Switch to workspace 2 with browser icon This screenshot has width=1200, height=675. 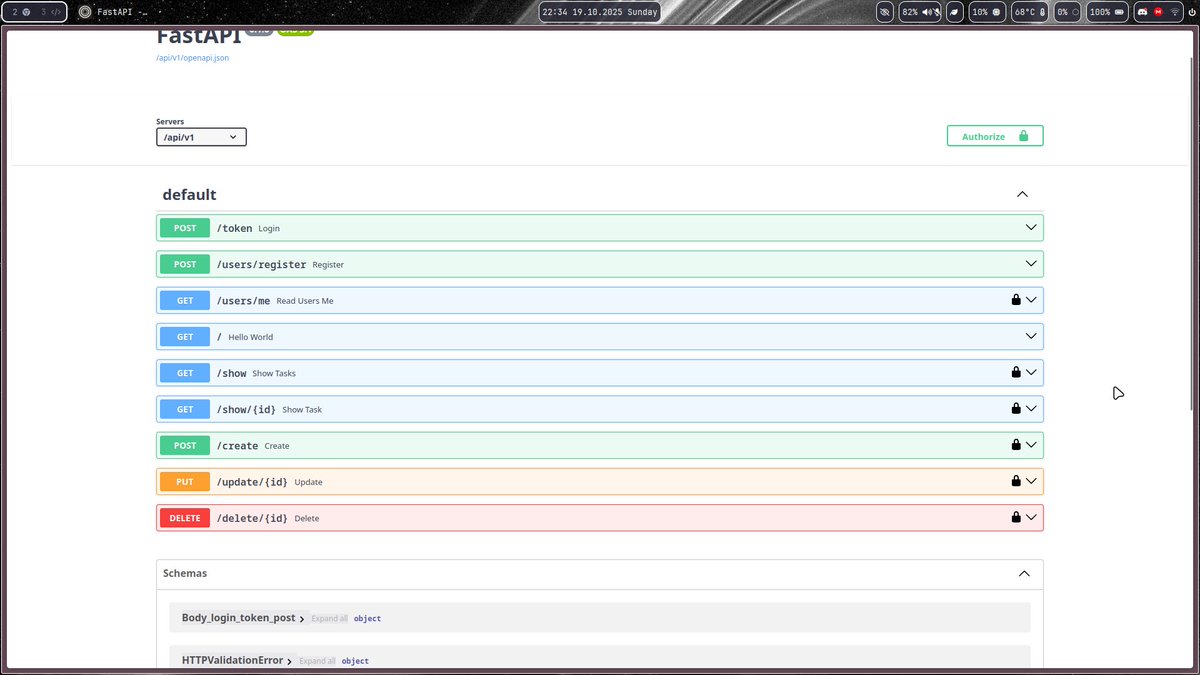click(x=20, y=12)
